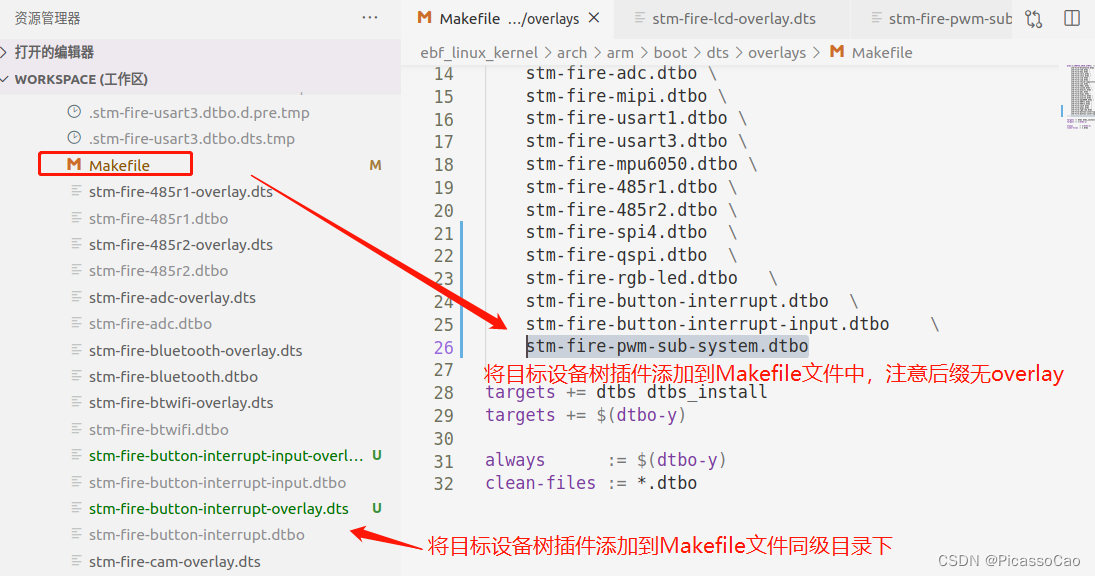Image resolution: width=1095 pixels, height=576 pixels.
Task: Click the M icon of Makefile in explorer
Action: tap(73, 165)
